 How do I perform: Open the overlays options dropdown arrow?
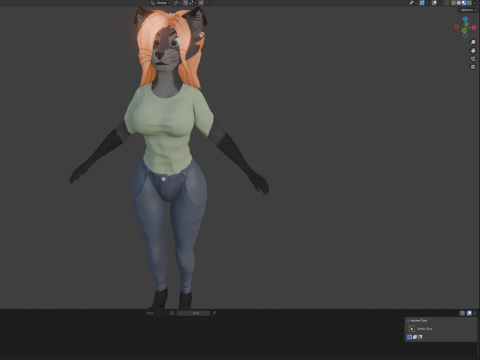[439, 3]
